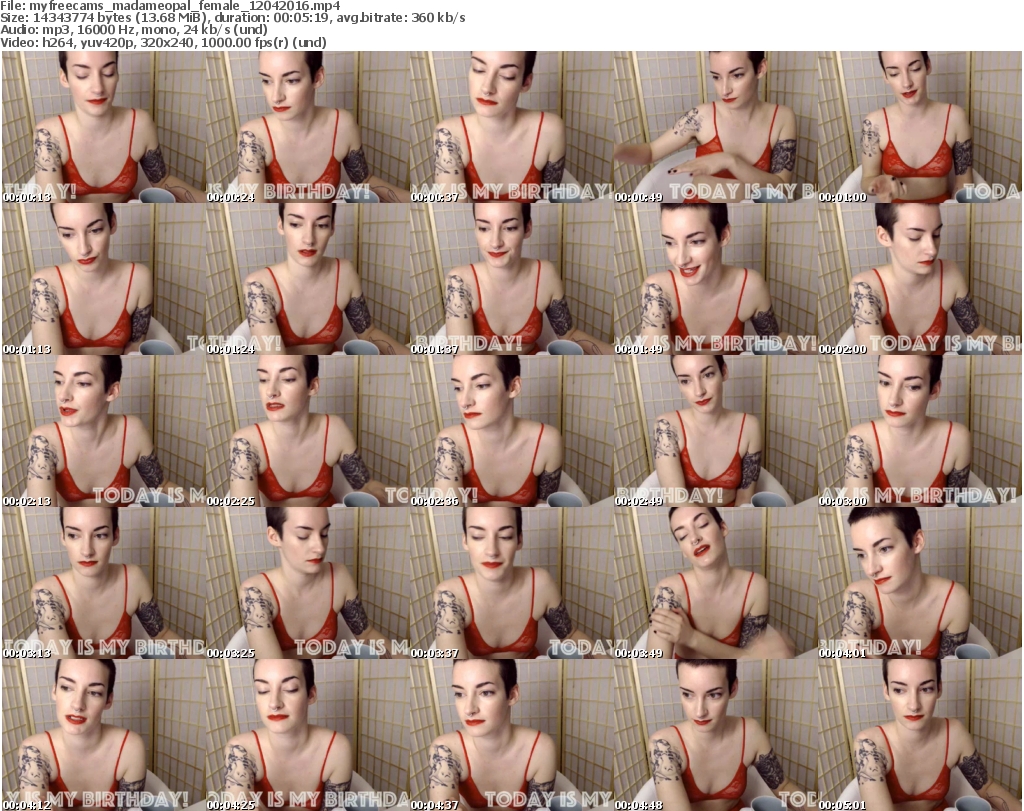Click the frame timestamped 00:01:24
1024x811 pixels.
point(307,279)
